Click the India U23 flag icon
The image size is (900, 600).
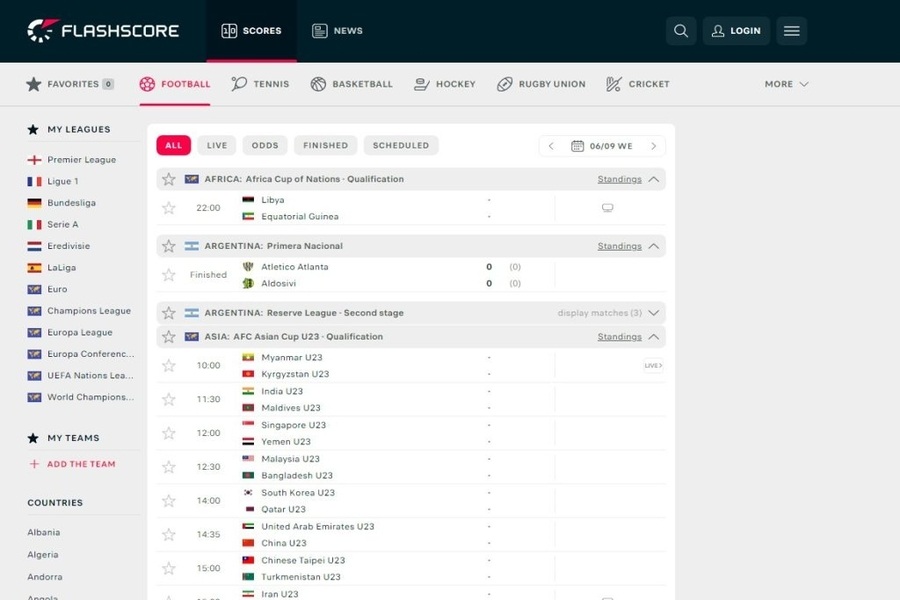pyautogui.click(x=248, y=391)
